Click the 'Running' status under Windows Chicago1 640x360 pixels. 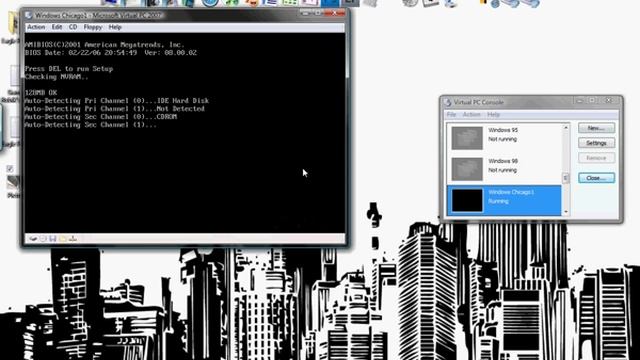tap(498, 201)
